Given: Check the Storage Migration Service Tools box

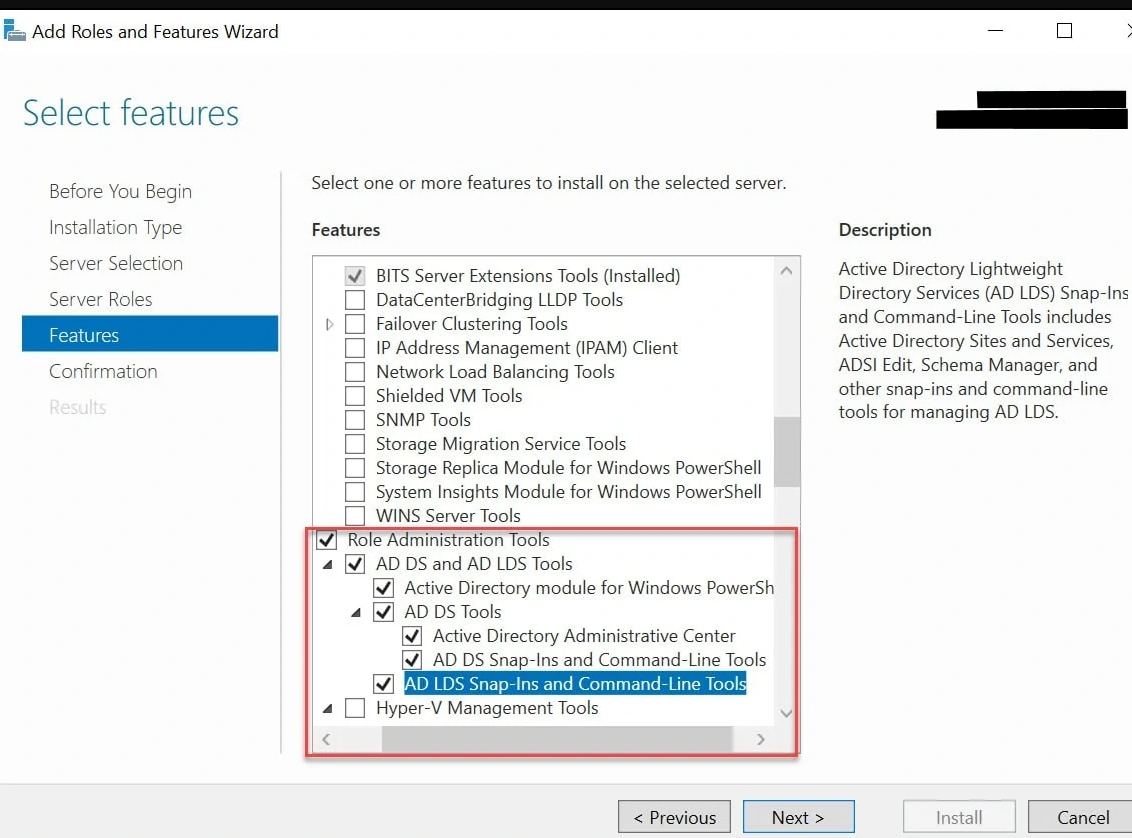Looking at the screenshot, I should (x=354, y=444).
